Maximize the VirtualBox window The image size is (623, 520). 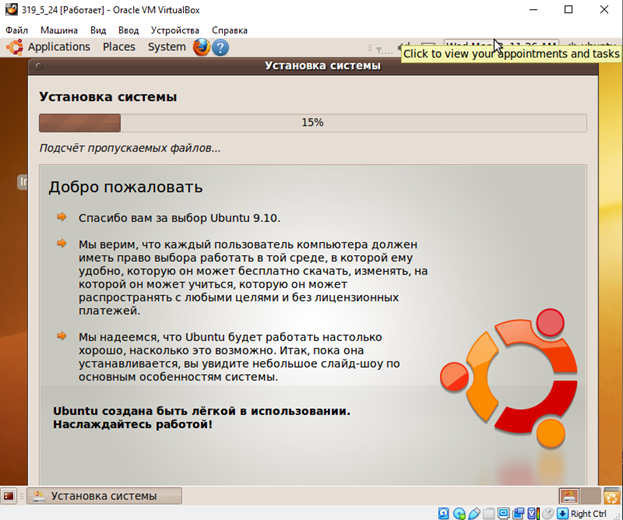(569, 9)
